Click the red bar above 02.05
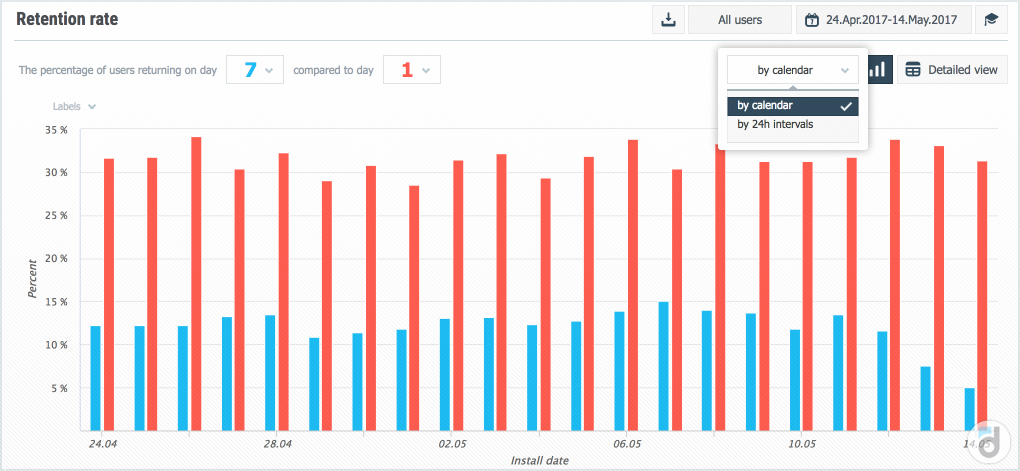The height and width of the screenshot is (471, 1020). tap(458, 294)
